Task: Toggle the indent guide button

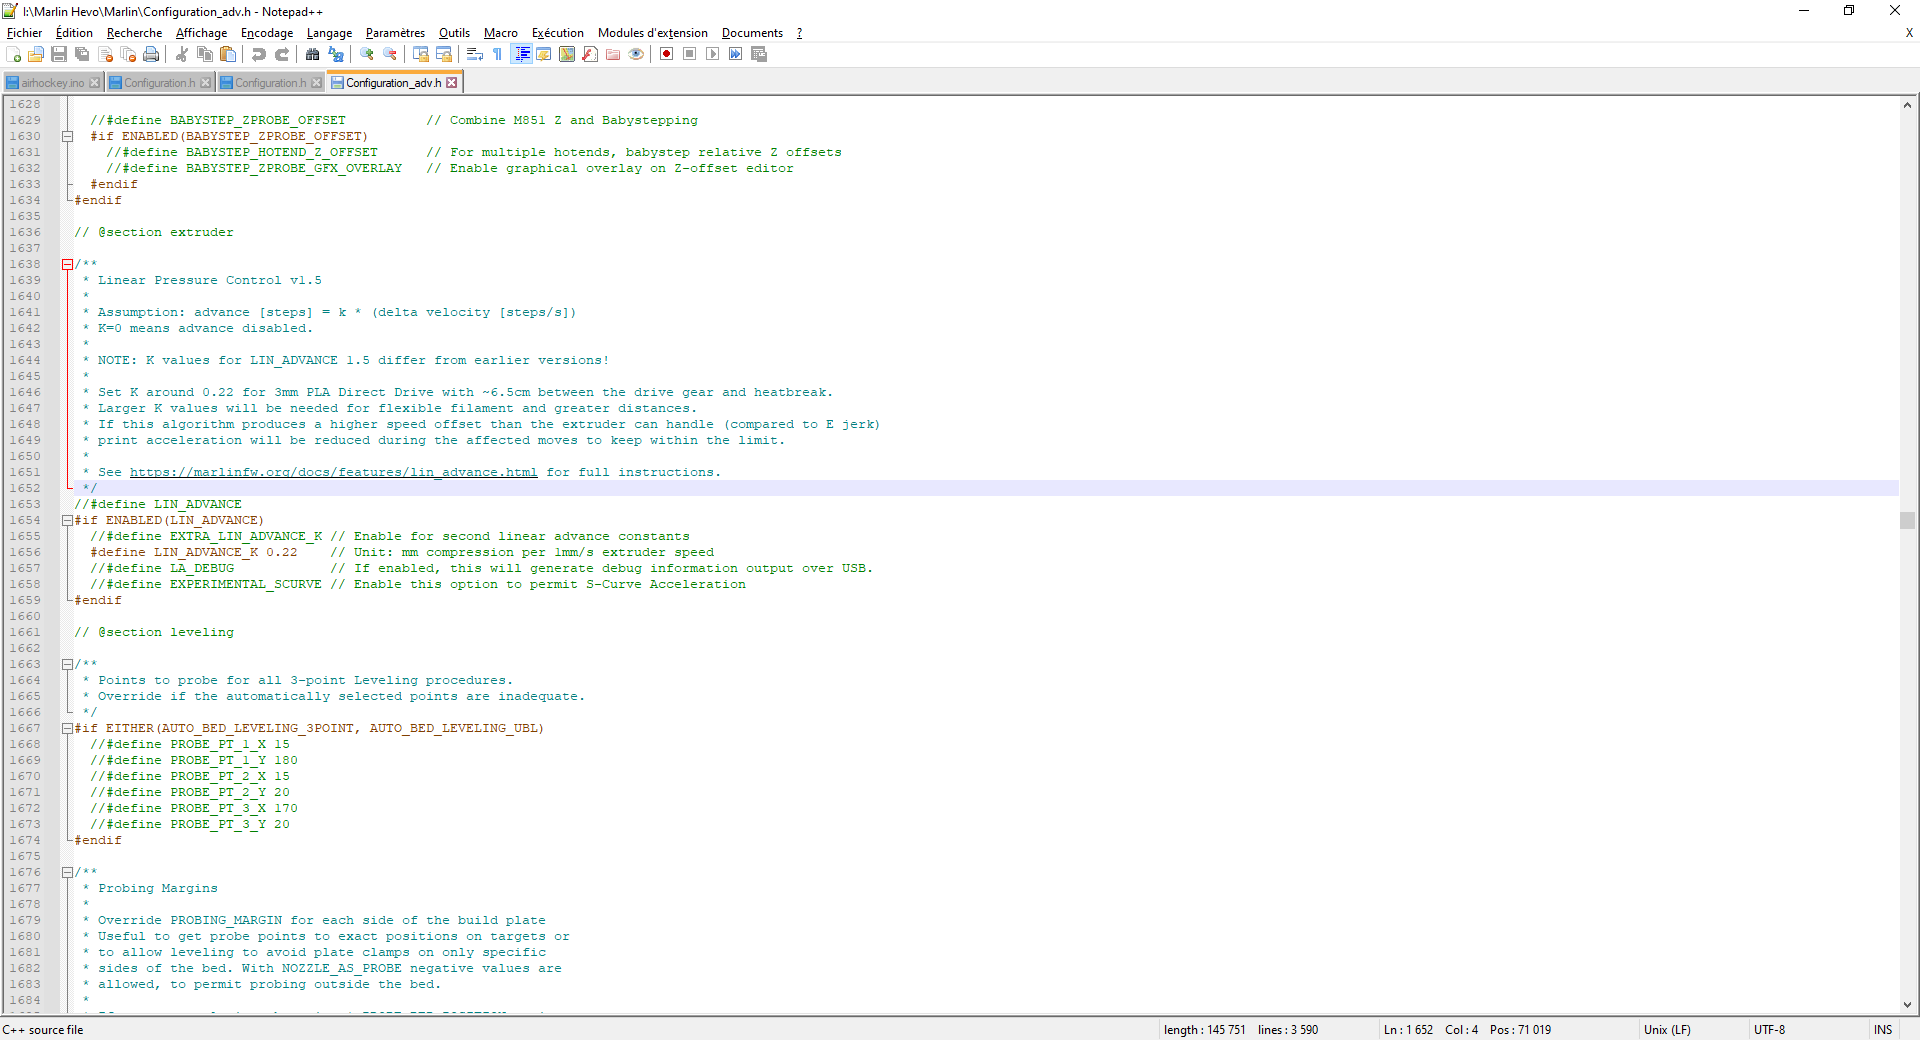Action: tap(521, 54)
